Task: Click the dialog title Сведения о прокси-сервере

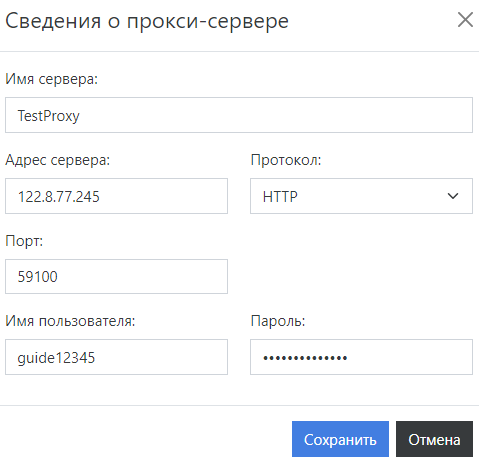Action: pyautogui.click(x=147, y=21)
